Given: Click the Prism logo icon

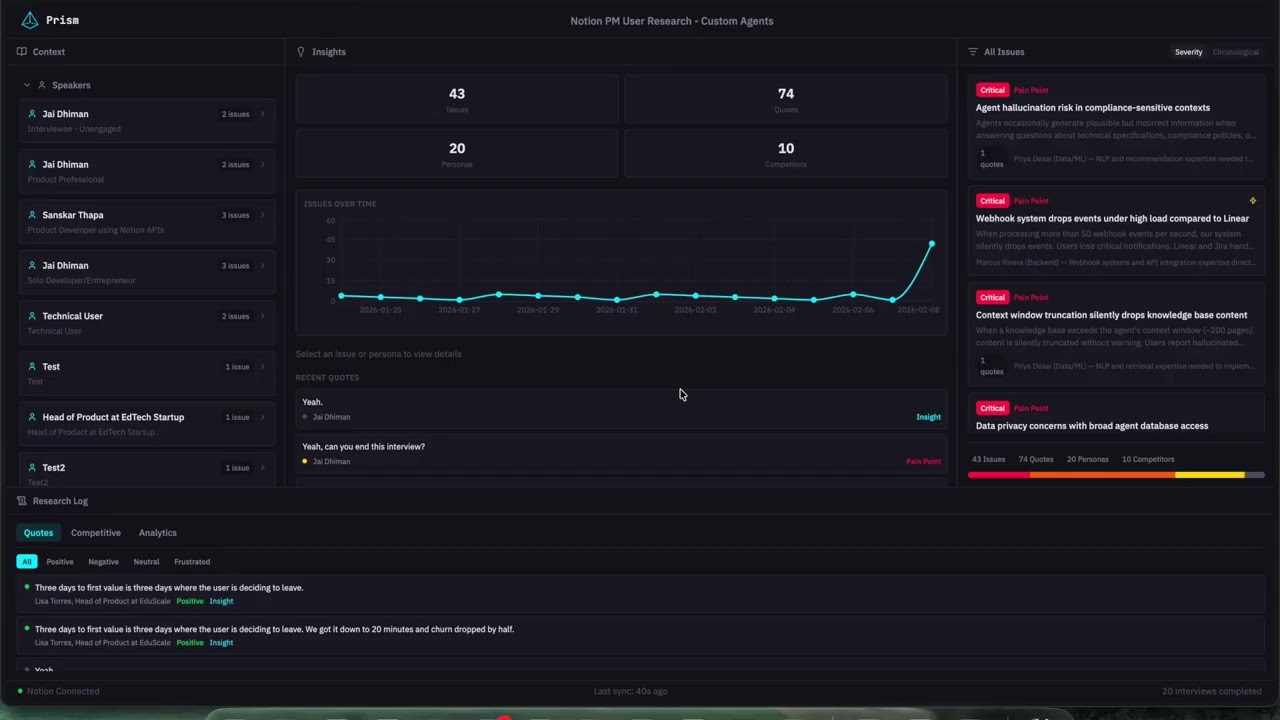Looking at the screenshot, I should click(30, 20).
